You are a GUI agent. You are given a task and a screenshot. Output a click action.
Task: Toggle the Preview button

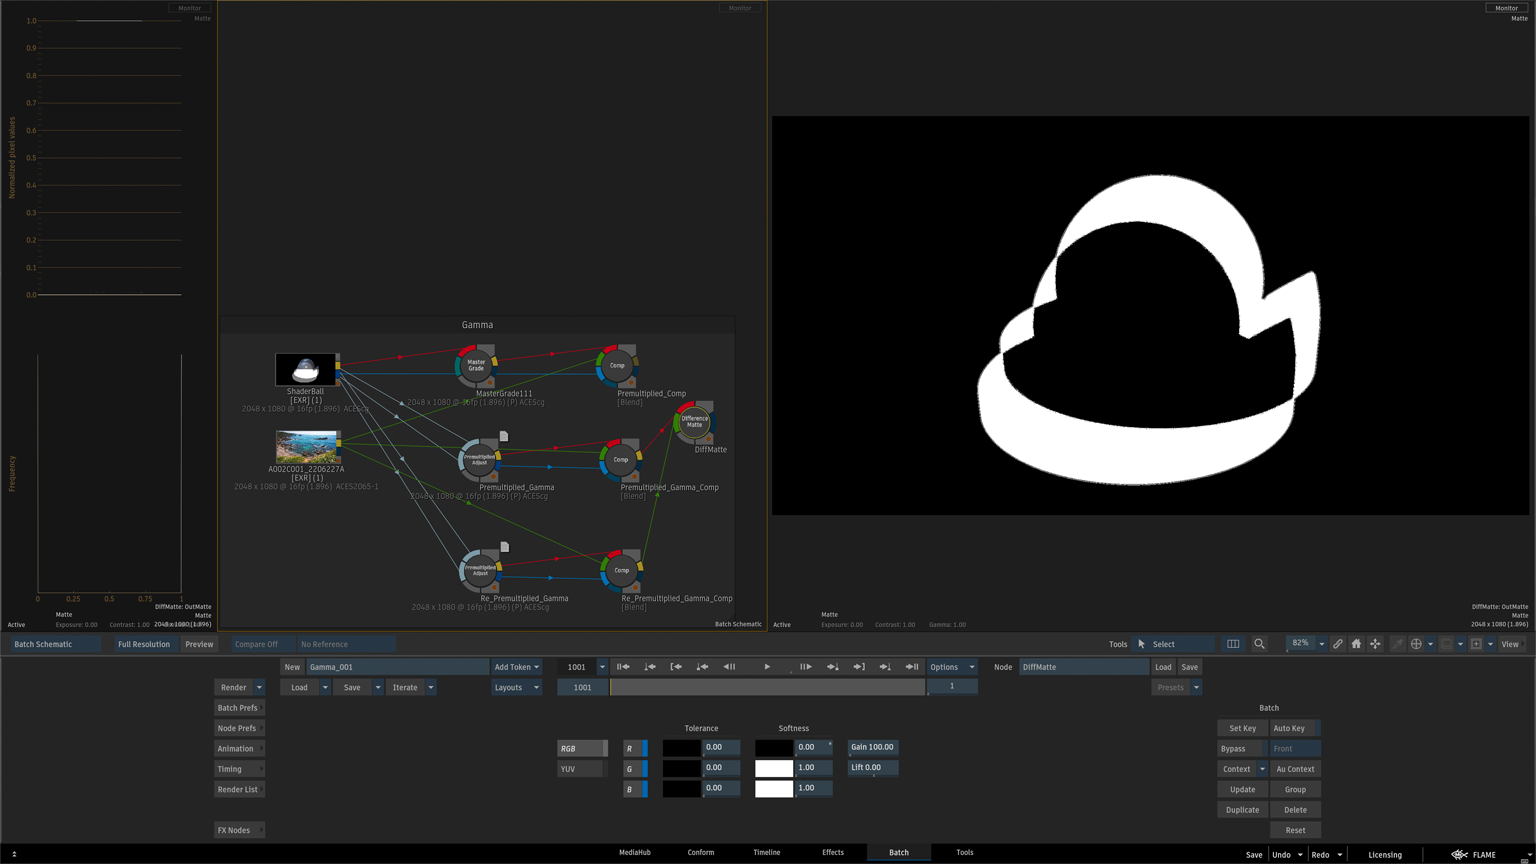[x=199, y=644]
